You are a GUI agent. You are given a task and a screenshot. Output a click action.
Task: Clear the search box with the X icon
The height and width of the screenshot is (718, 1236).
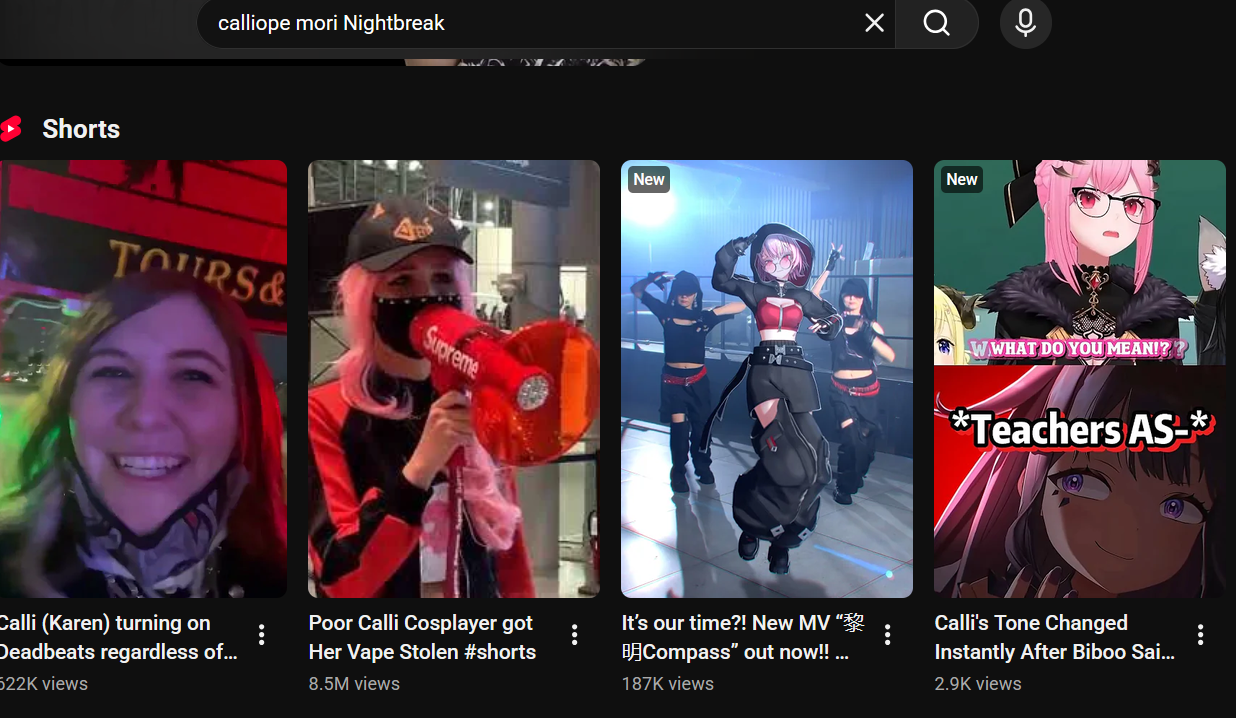coord(874,22)
